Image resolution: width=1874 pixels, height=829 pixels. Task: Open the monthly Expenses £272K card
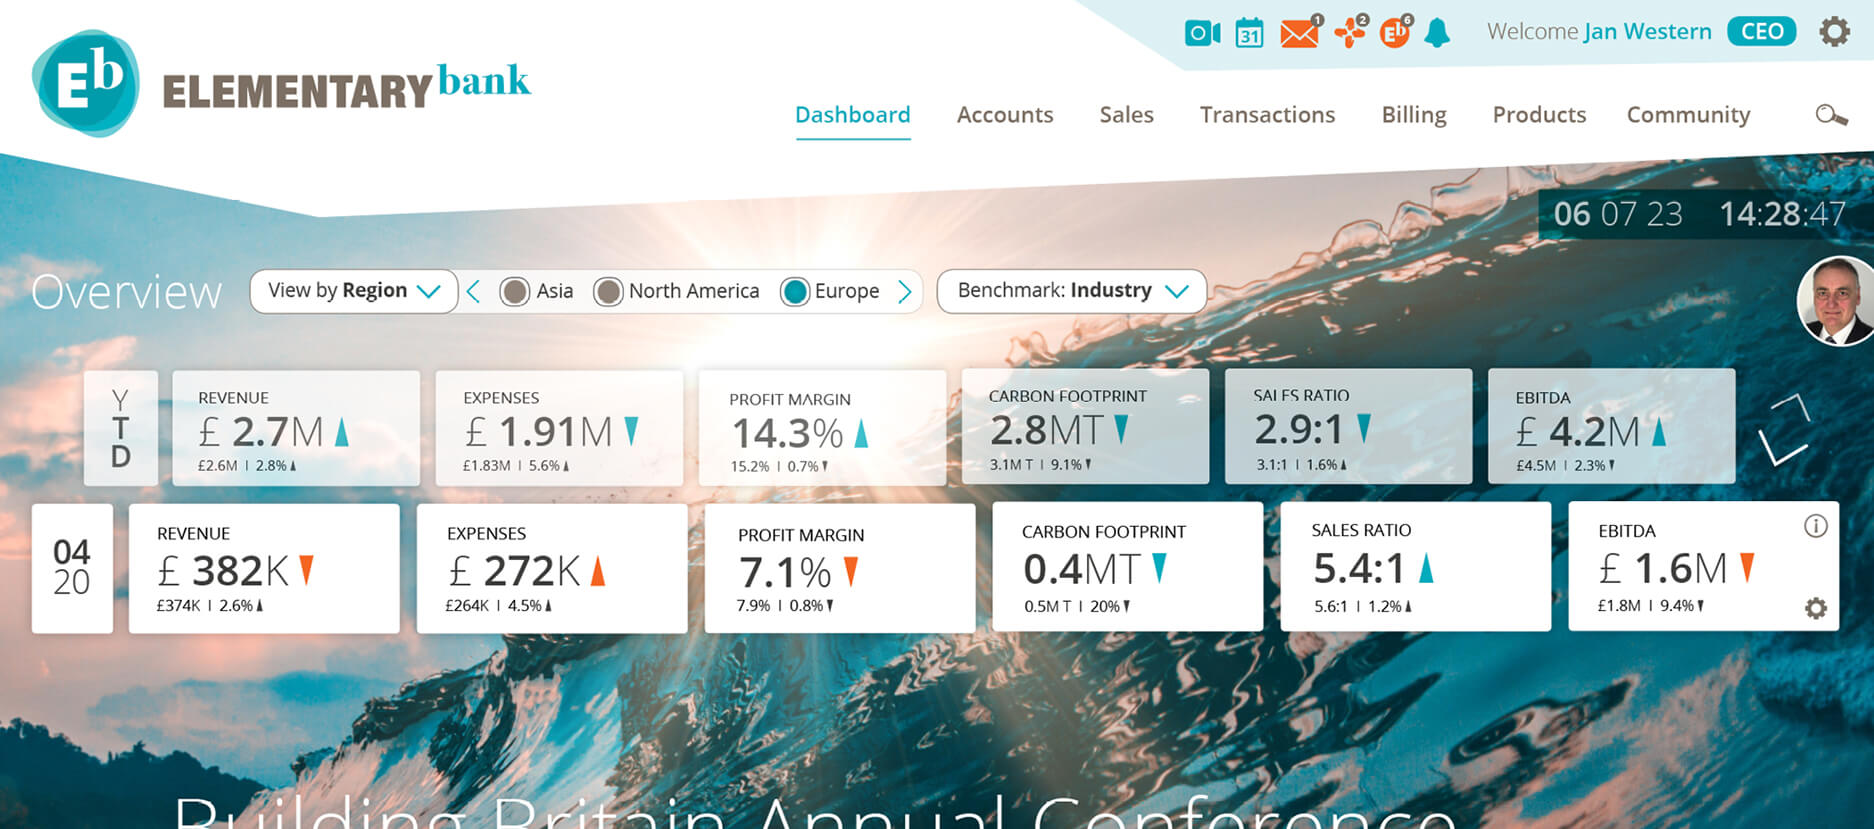point(552,568)
